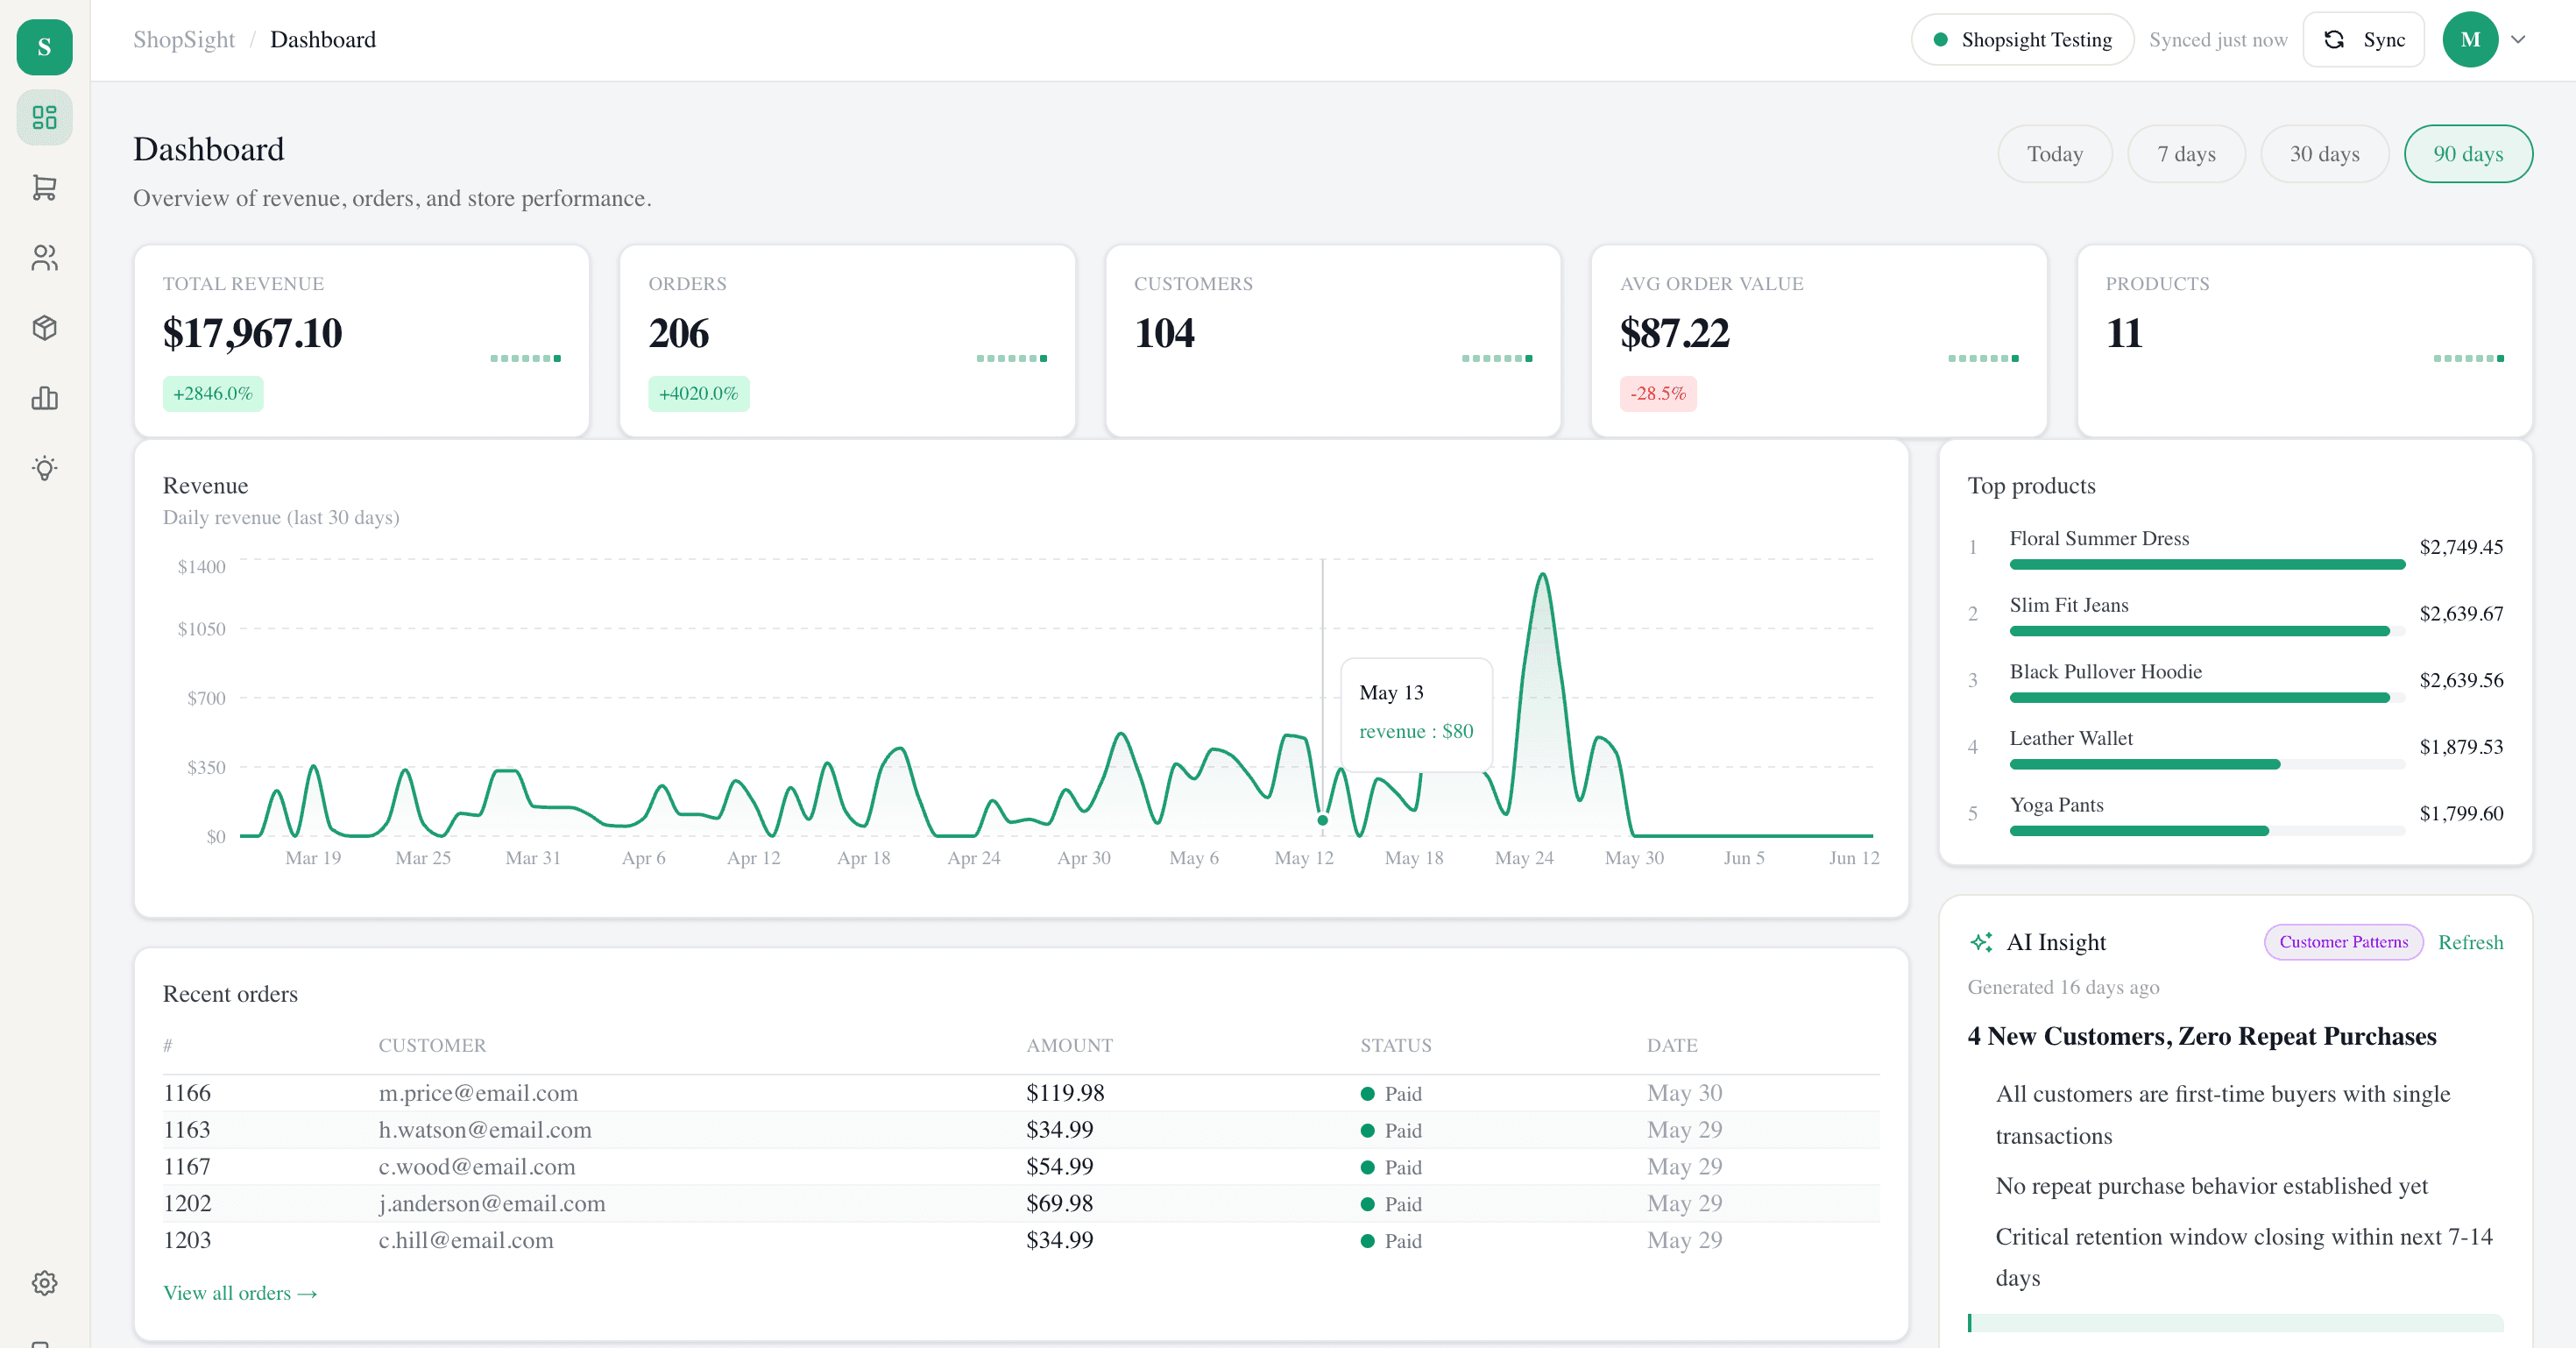
Task: Select the 7 days date range
Action: [x=2186, y=154]
